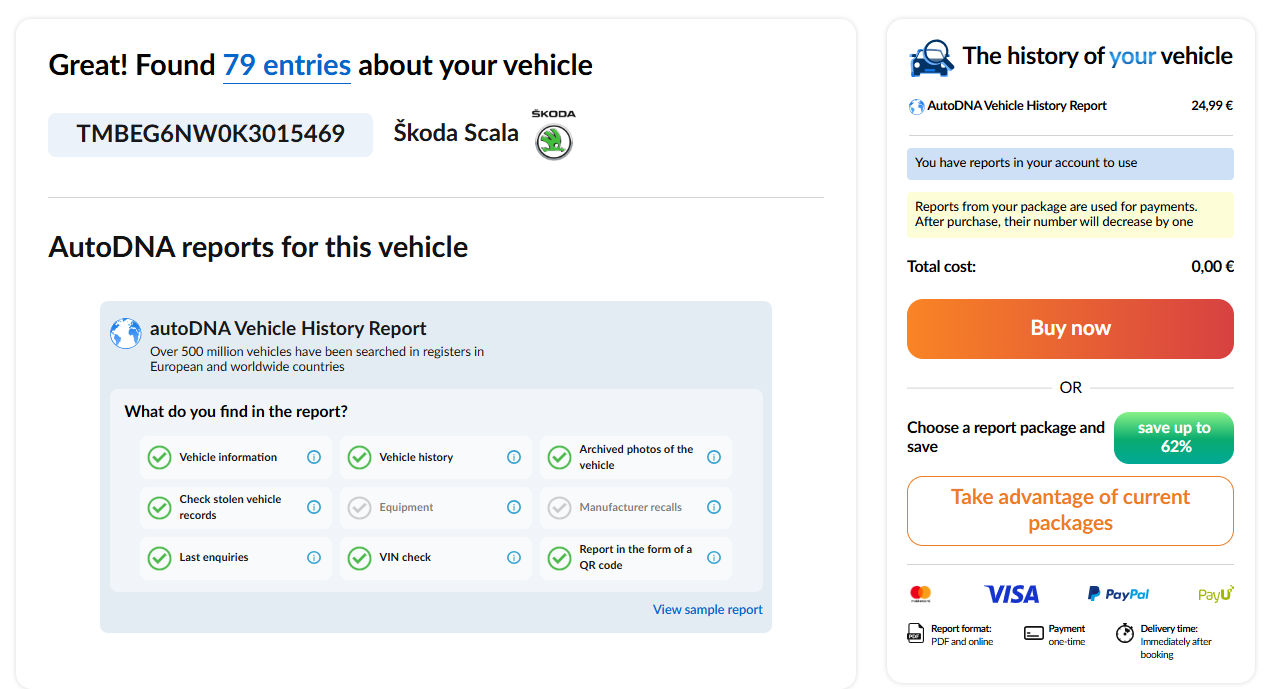
Task: Open info icon for Report in the form of a QR code
Action: pos(714,557)
